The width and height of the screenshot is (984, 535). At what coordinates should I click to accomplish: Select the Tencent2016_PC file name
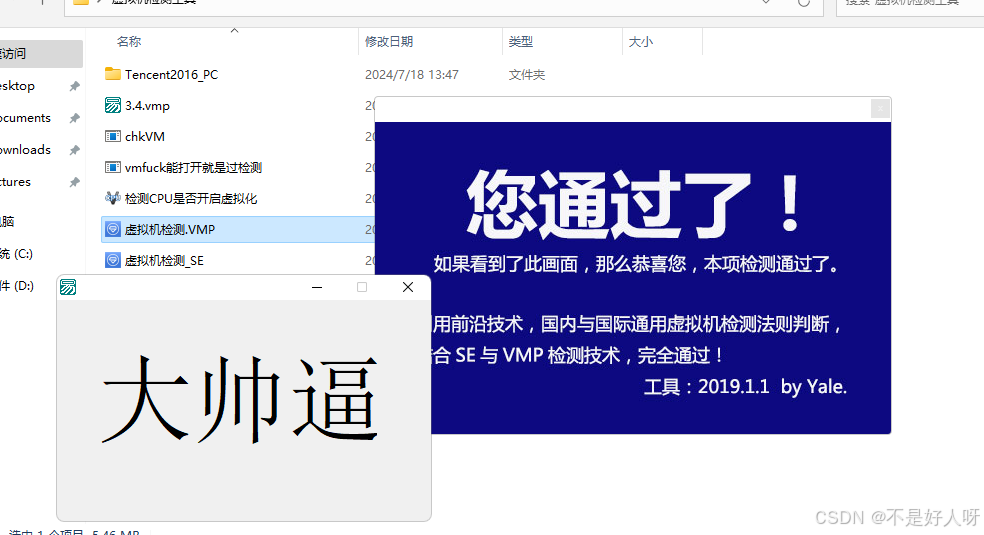pos(171,75)
